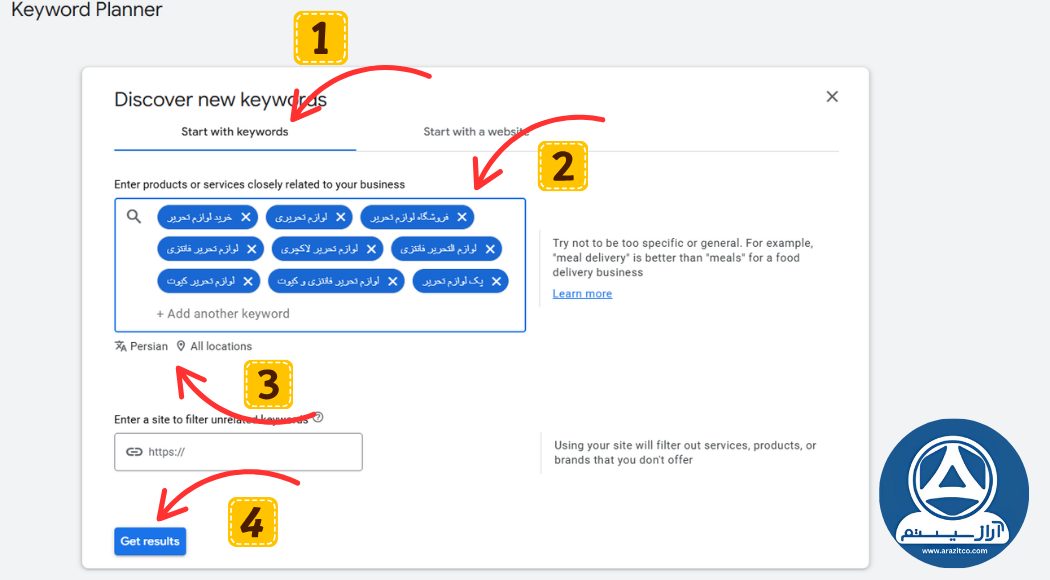
Task: Click the Get results button
Action: [149, 540]
